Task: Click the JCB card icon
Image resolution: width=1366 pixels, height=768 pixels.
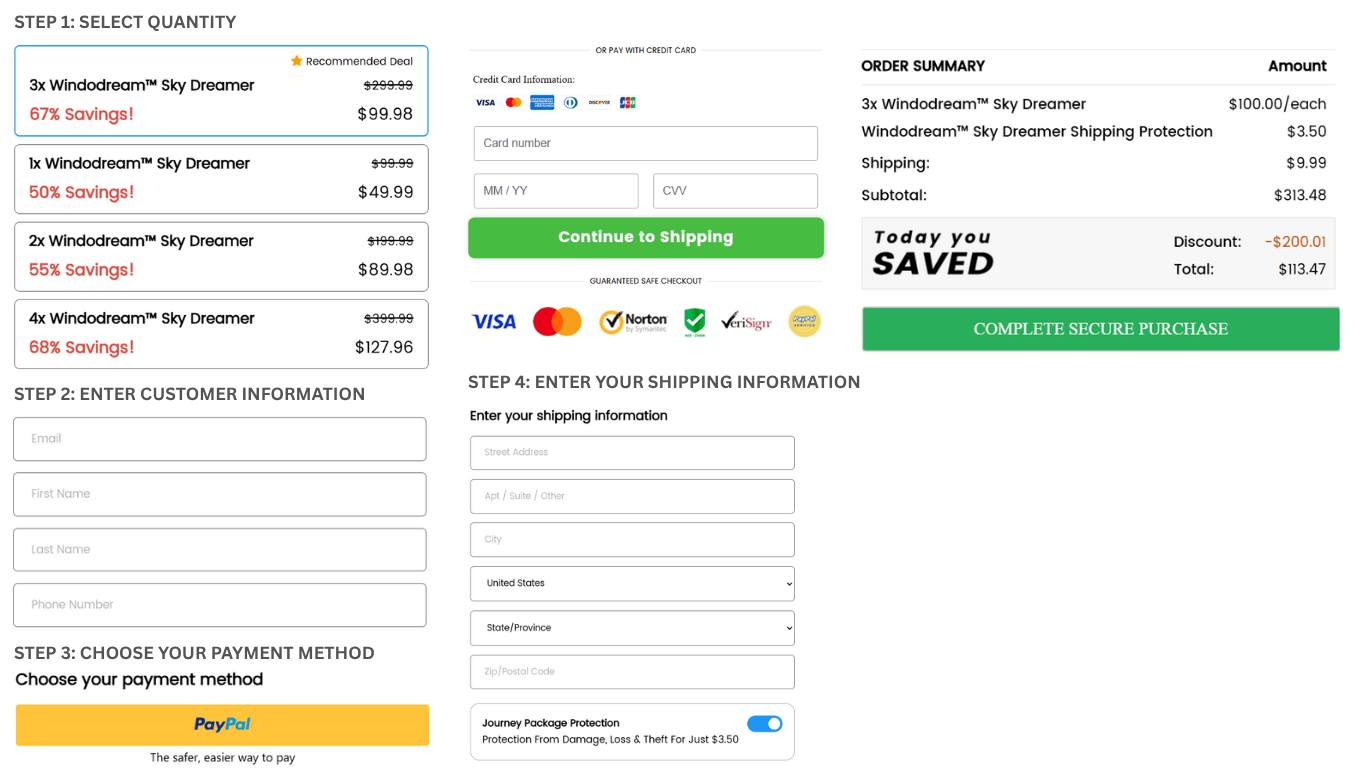Action: click(x=627, y=101)
